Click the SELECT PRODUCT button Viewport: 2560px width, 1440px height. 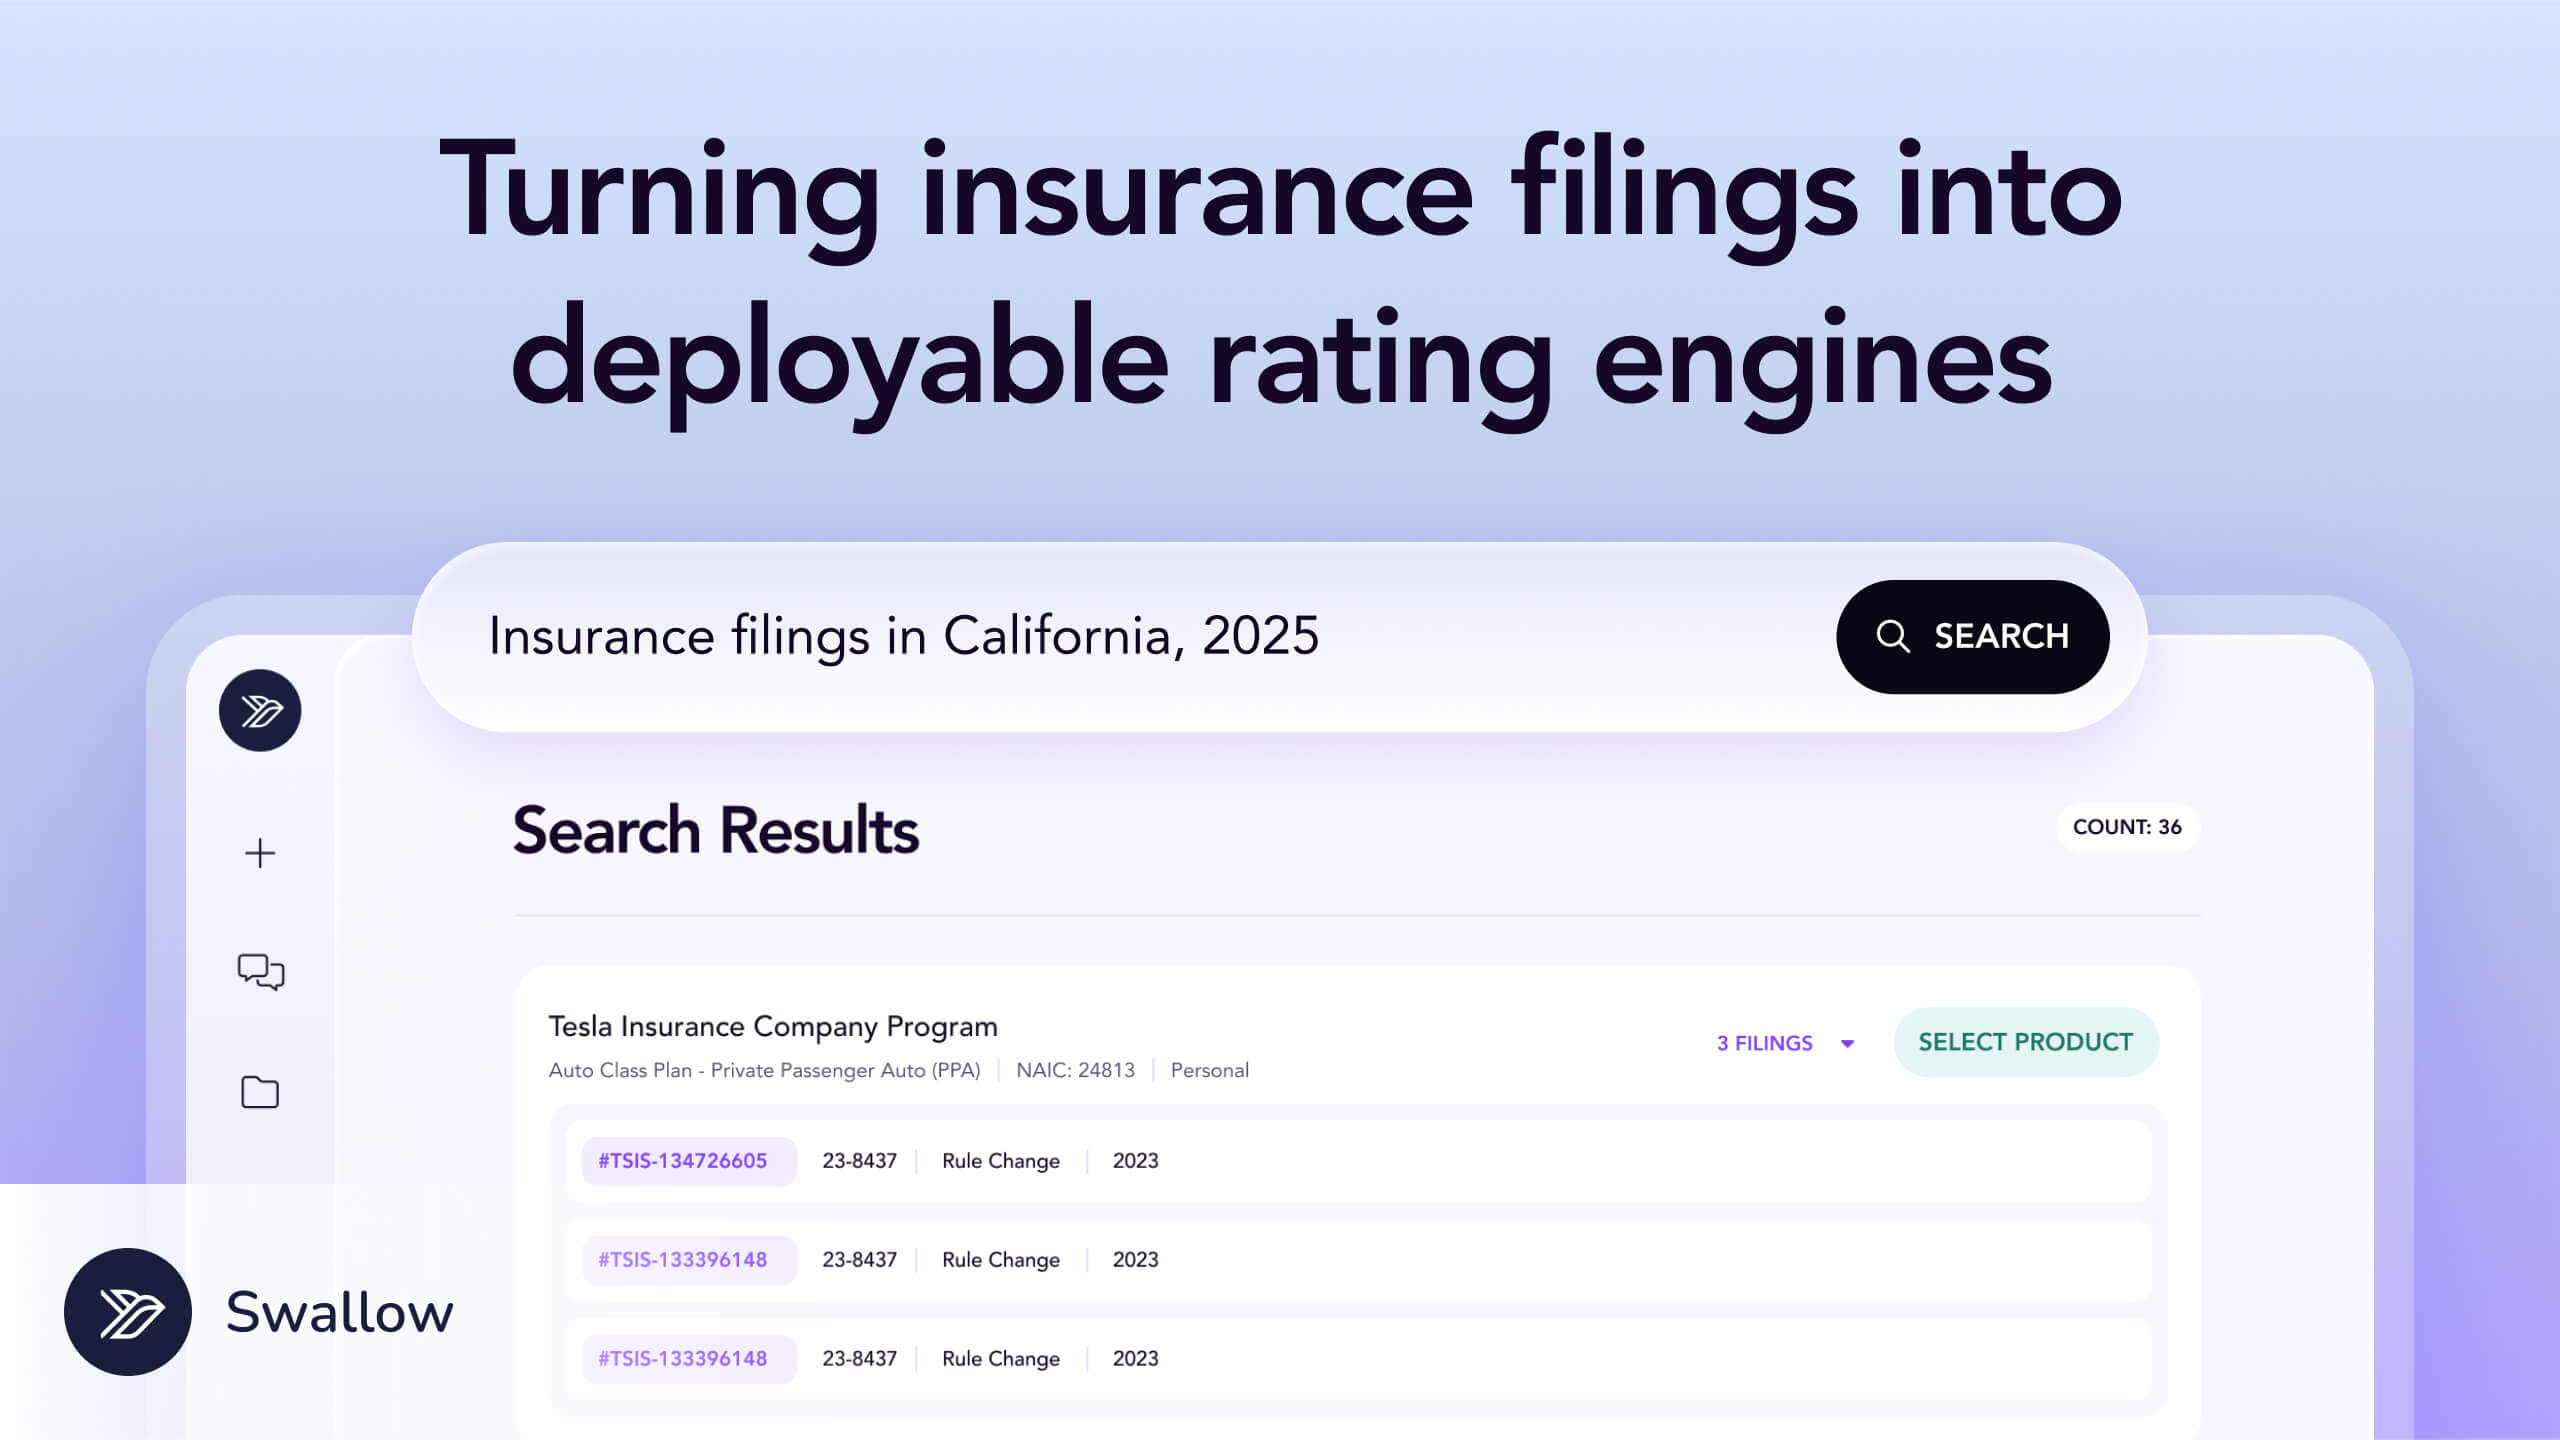click(2025, 1042)
